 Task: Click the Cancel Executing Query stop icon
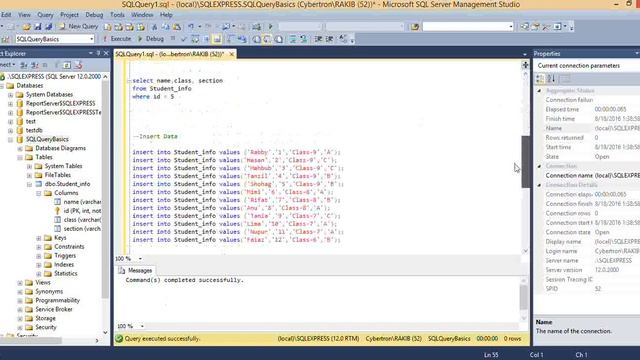(173, 39)
